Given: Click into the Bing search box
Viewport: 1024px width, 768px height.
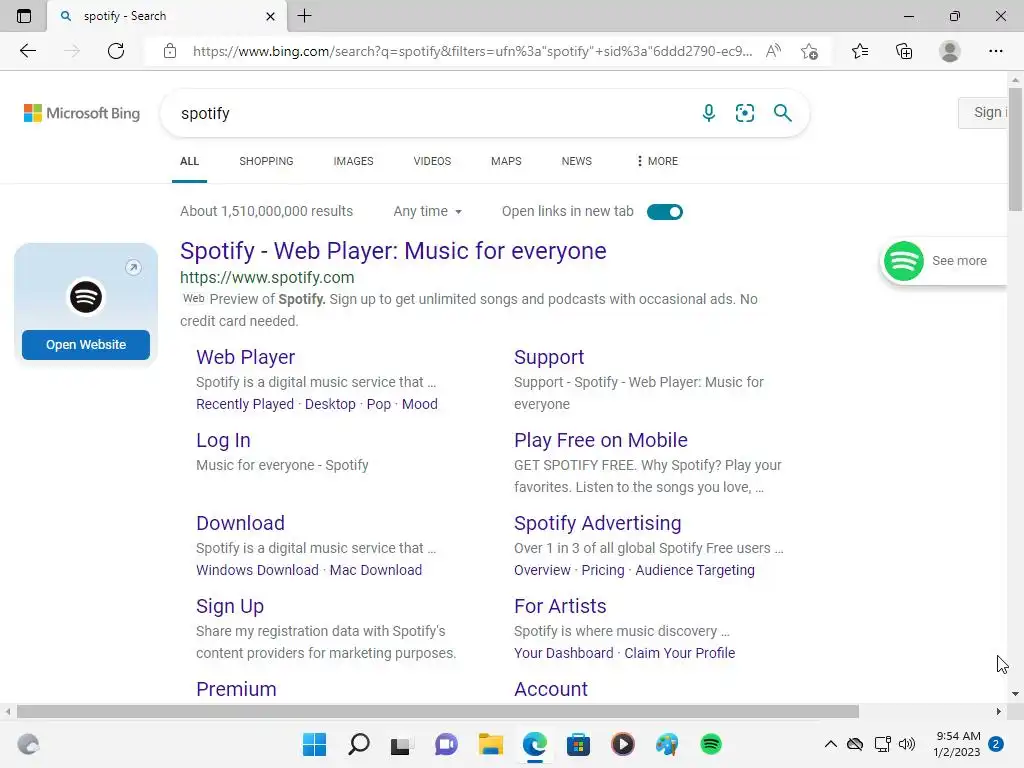Looking at the screenshot, I should pos(431,113).
